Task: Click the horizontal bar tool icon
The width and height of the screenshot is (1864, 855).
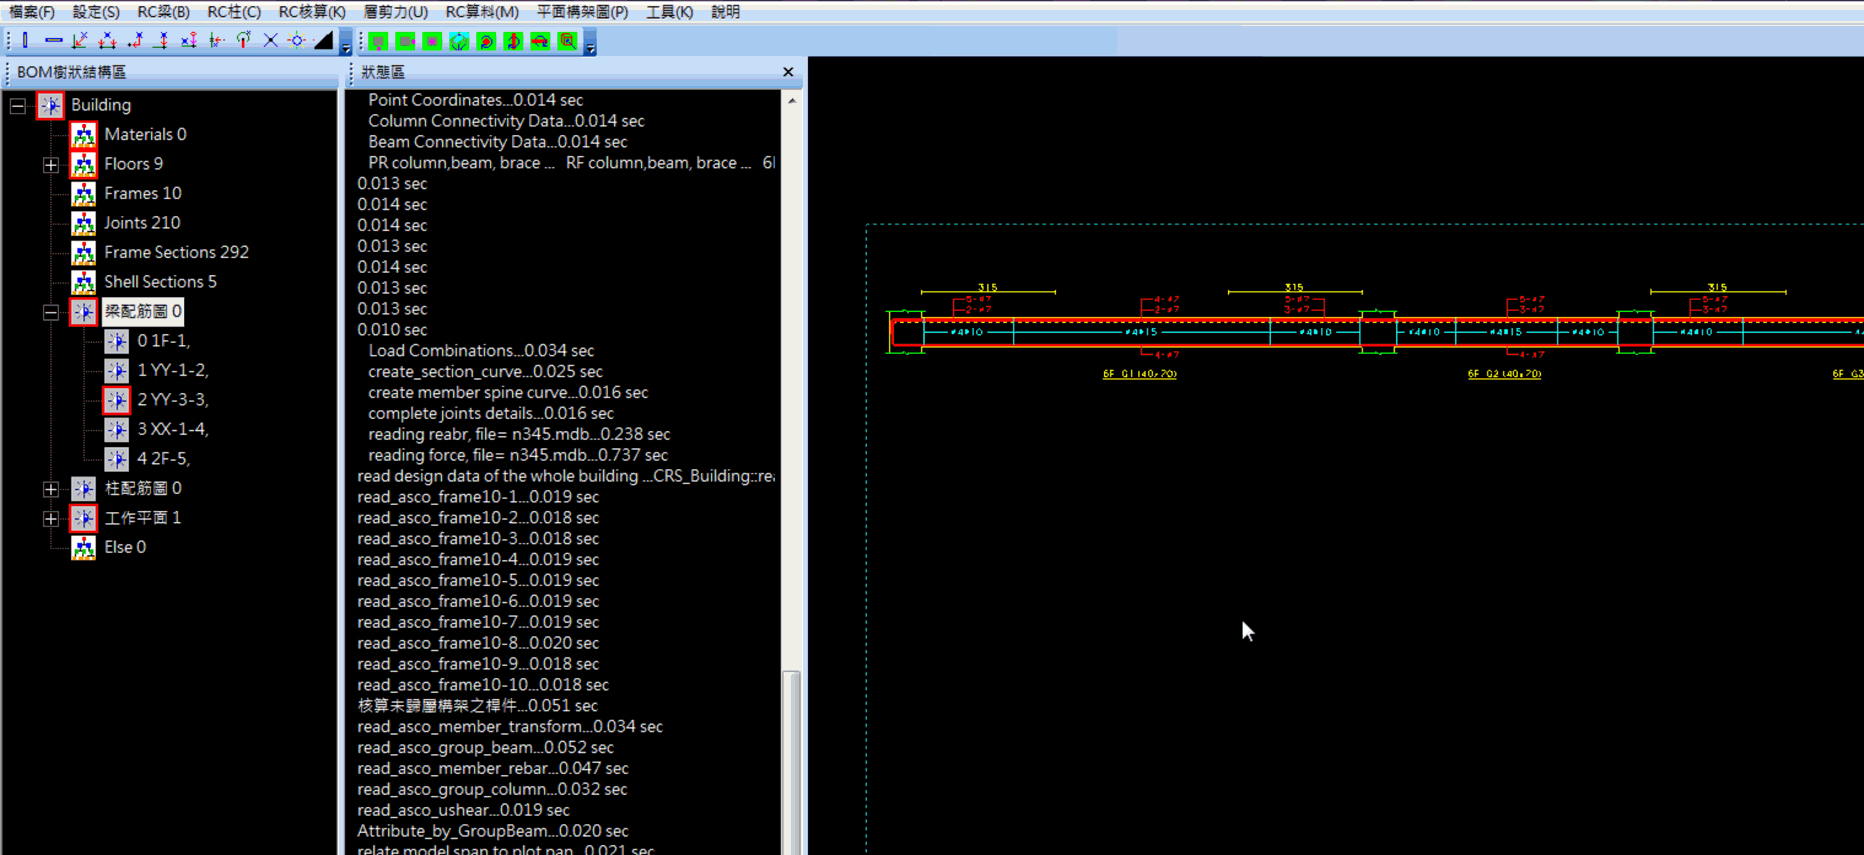Action: [x=53, y=41]
